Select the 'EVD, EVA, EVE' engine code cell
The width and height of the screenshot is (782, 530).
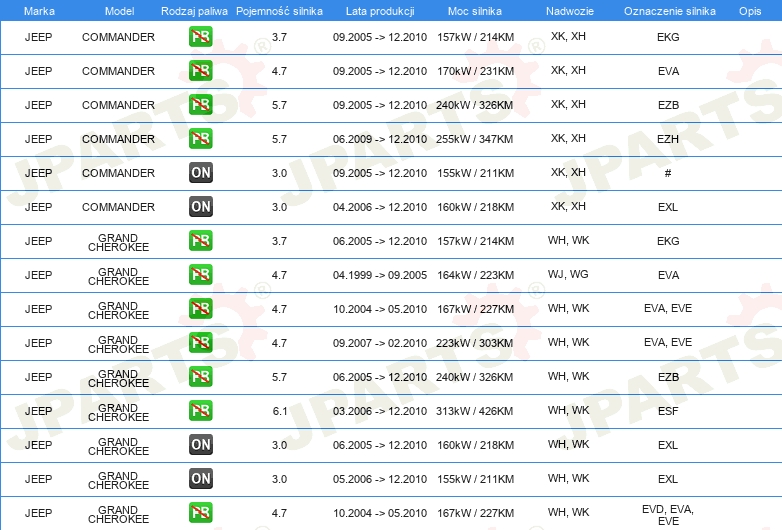pos(668,515)
